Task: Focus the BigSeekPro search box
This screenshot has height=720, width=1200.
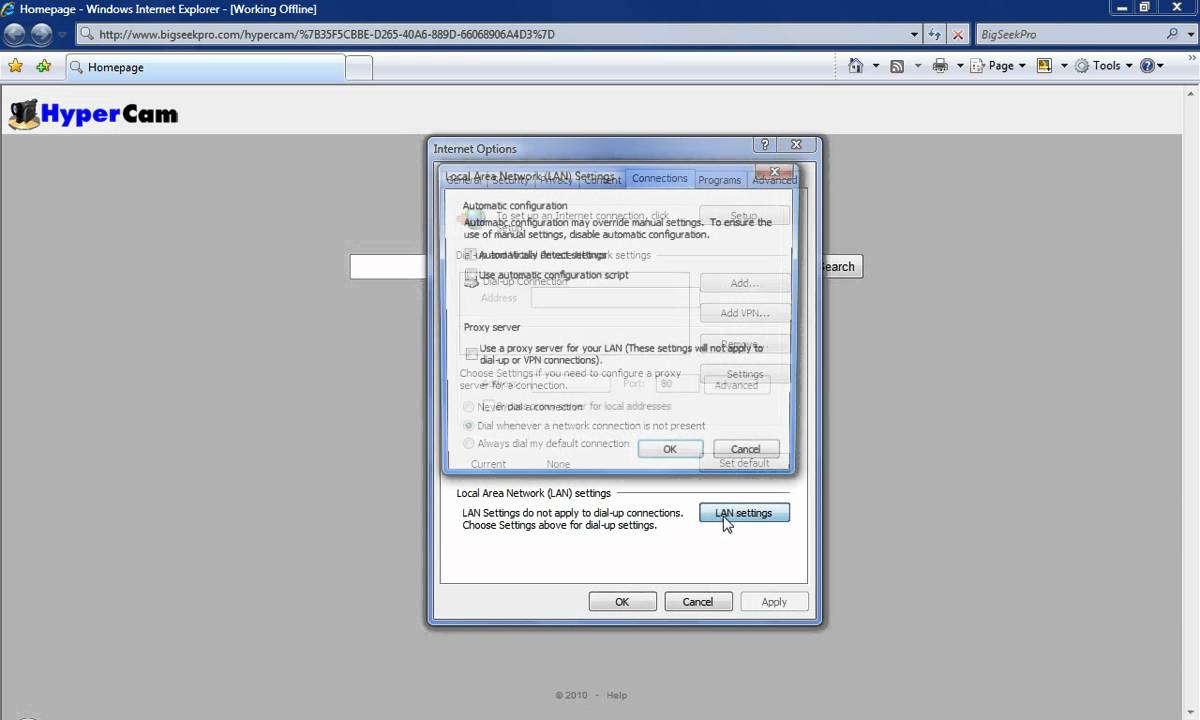Action: [1068, 34]
